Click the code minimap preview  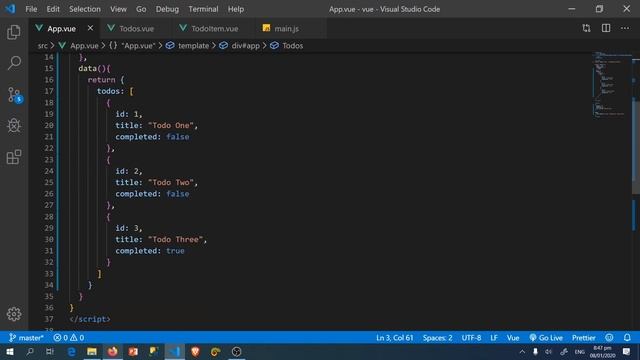click(x=611, y=84)
